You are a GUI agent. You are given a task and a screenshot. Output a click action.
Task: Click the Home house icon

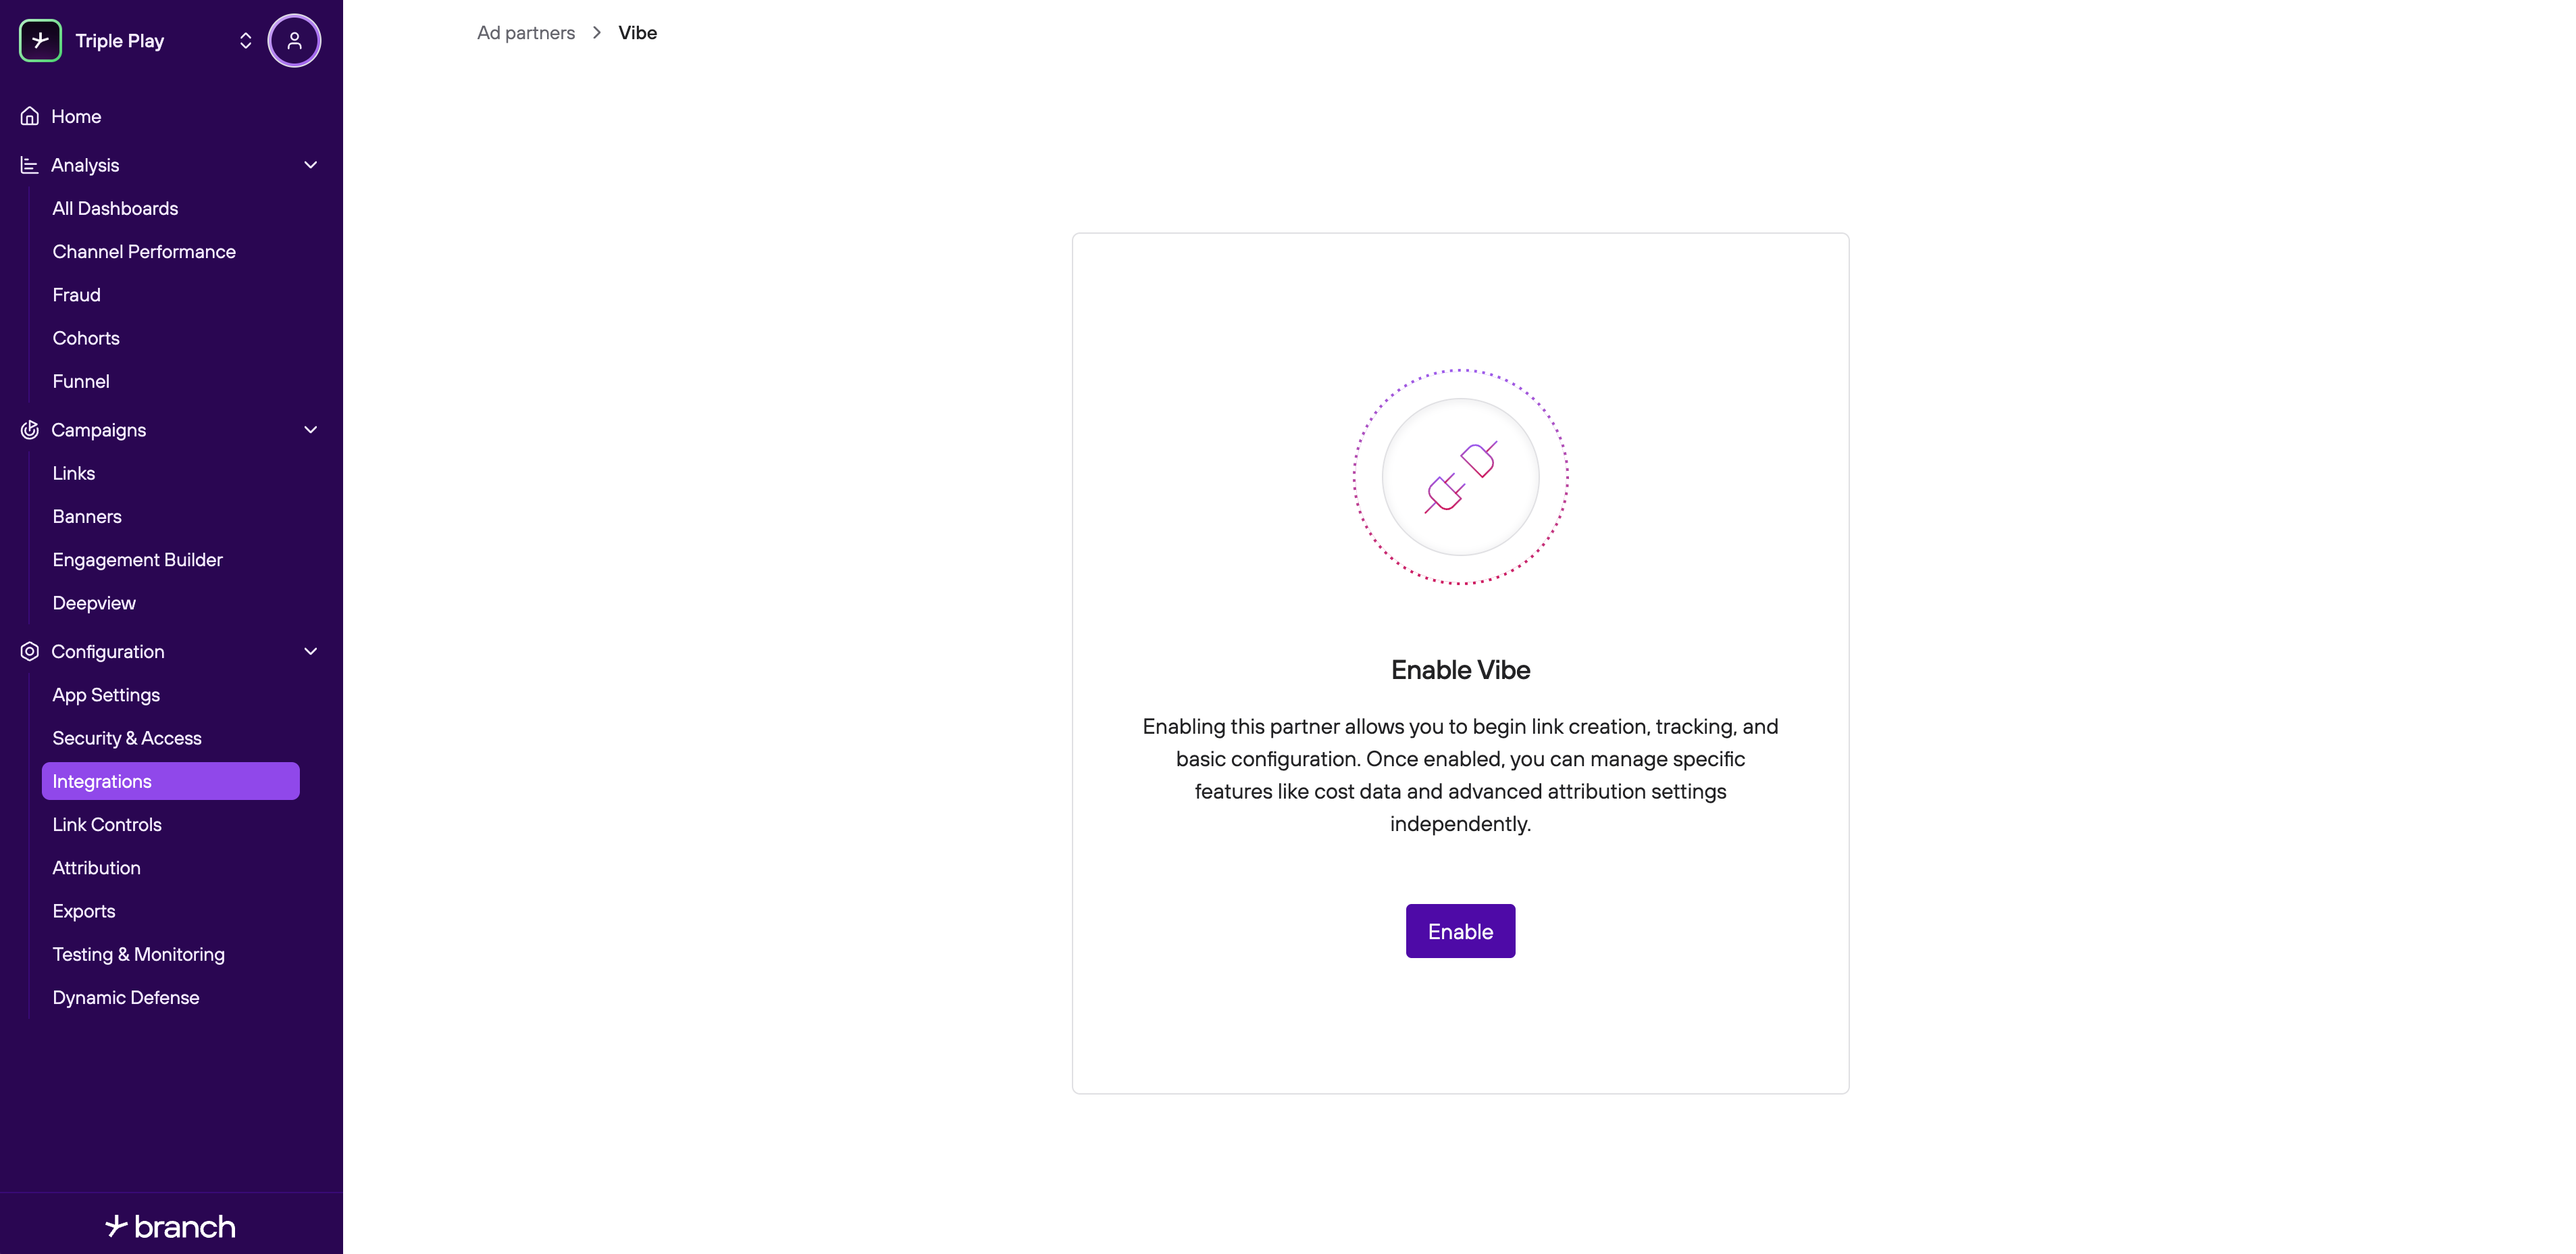(30, 116)
